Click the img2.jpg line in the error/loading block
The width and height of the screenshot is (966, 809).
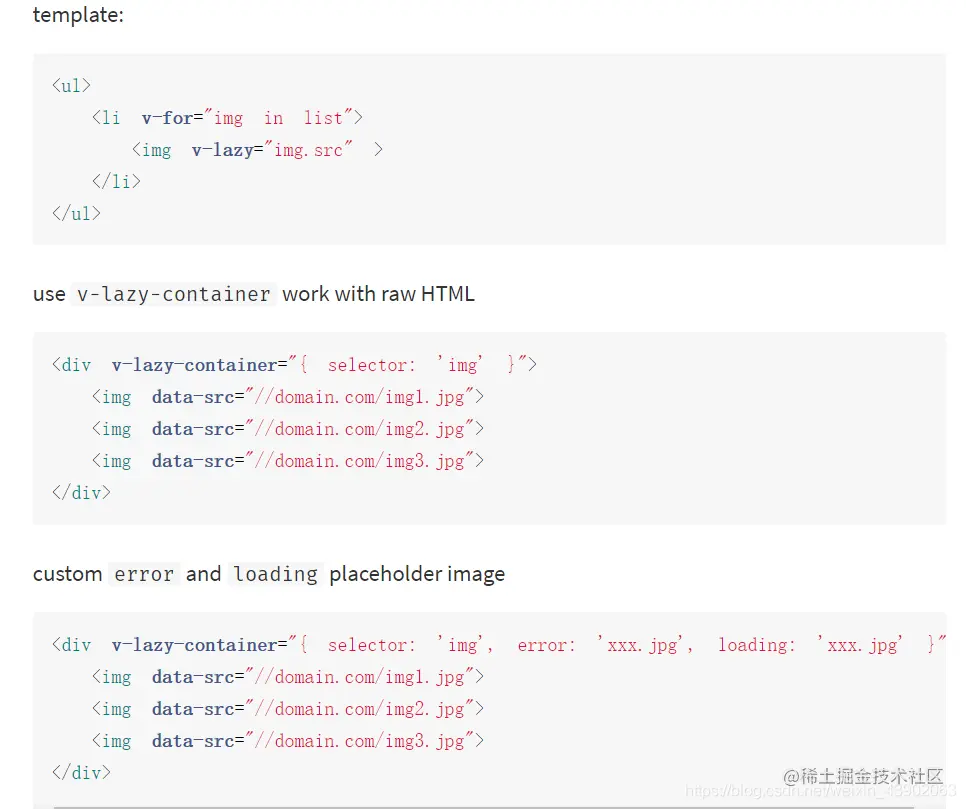click(x=288, y=709)
